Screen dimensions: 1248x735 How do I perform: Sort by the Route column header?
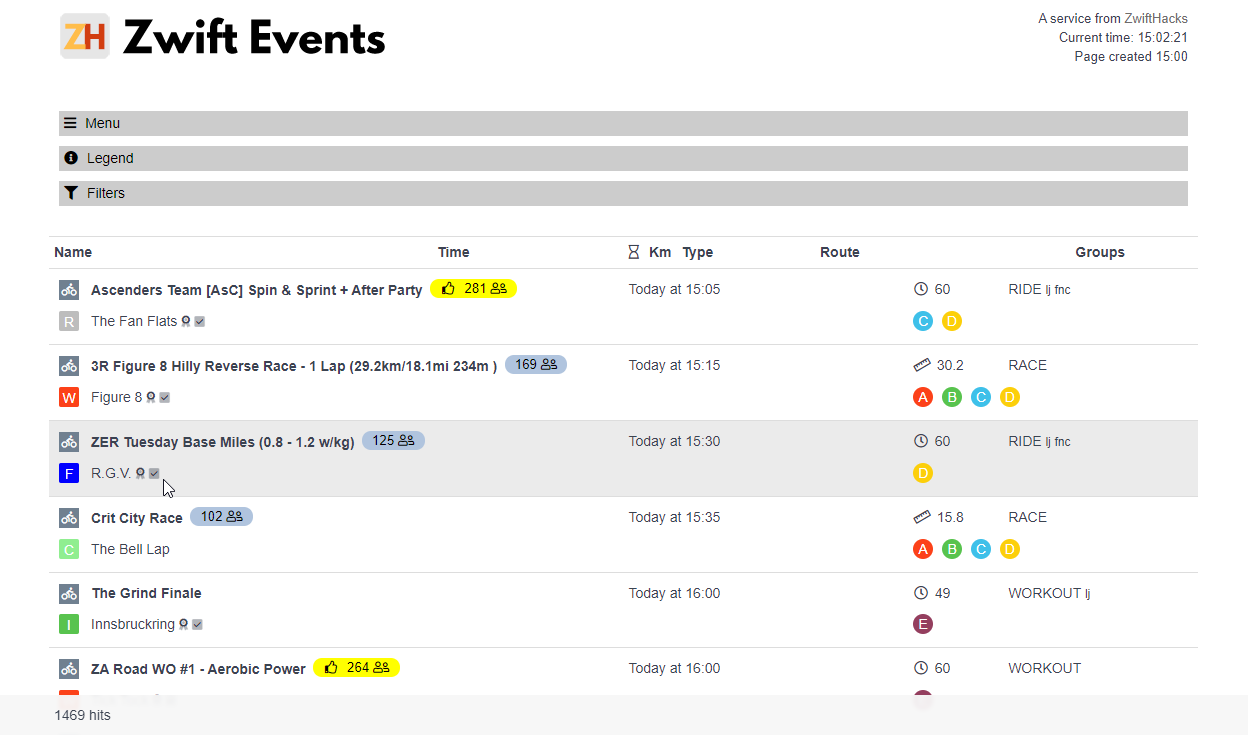click(840, 252)
